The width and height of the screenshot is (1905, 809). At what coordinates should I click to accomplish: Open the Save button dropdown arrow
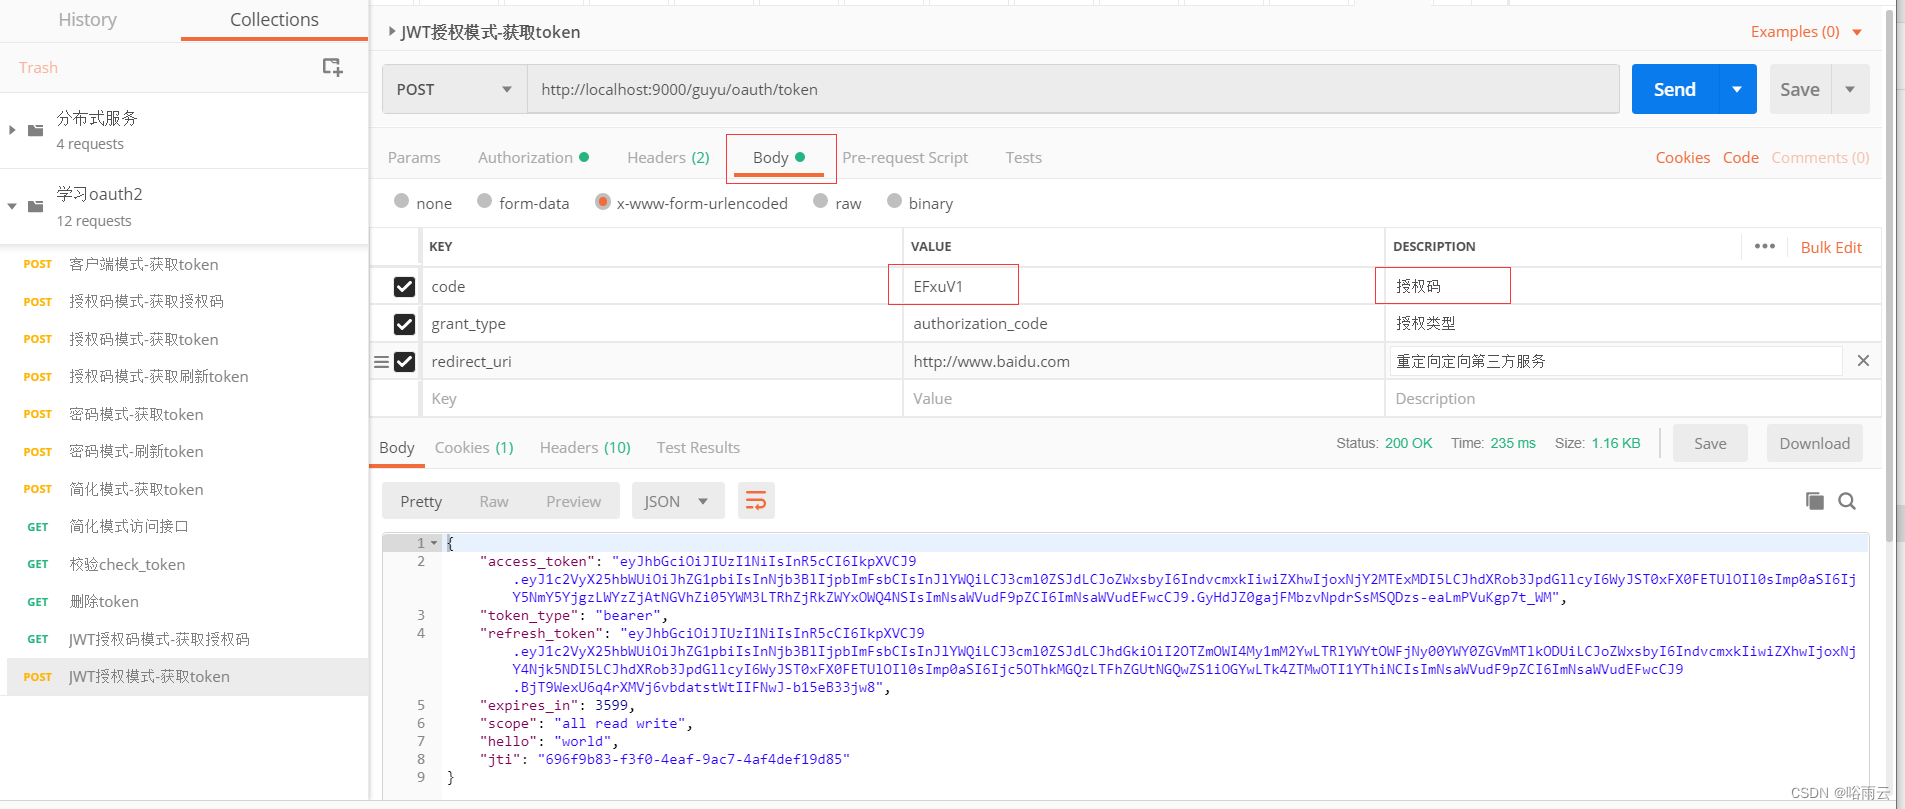pos(1850,89)
